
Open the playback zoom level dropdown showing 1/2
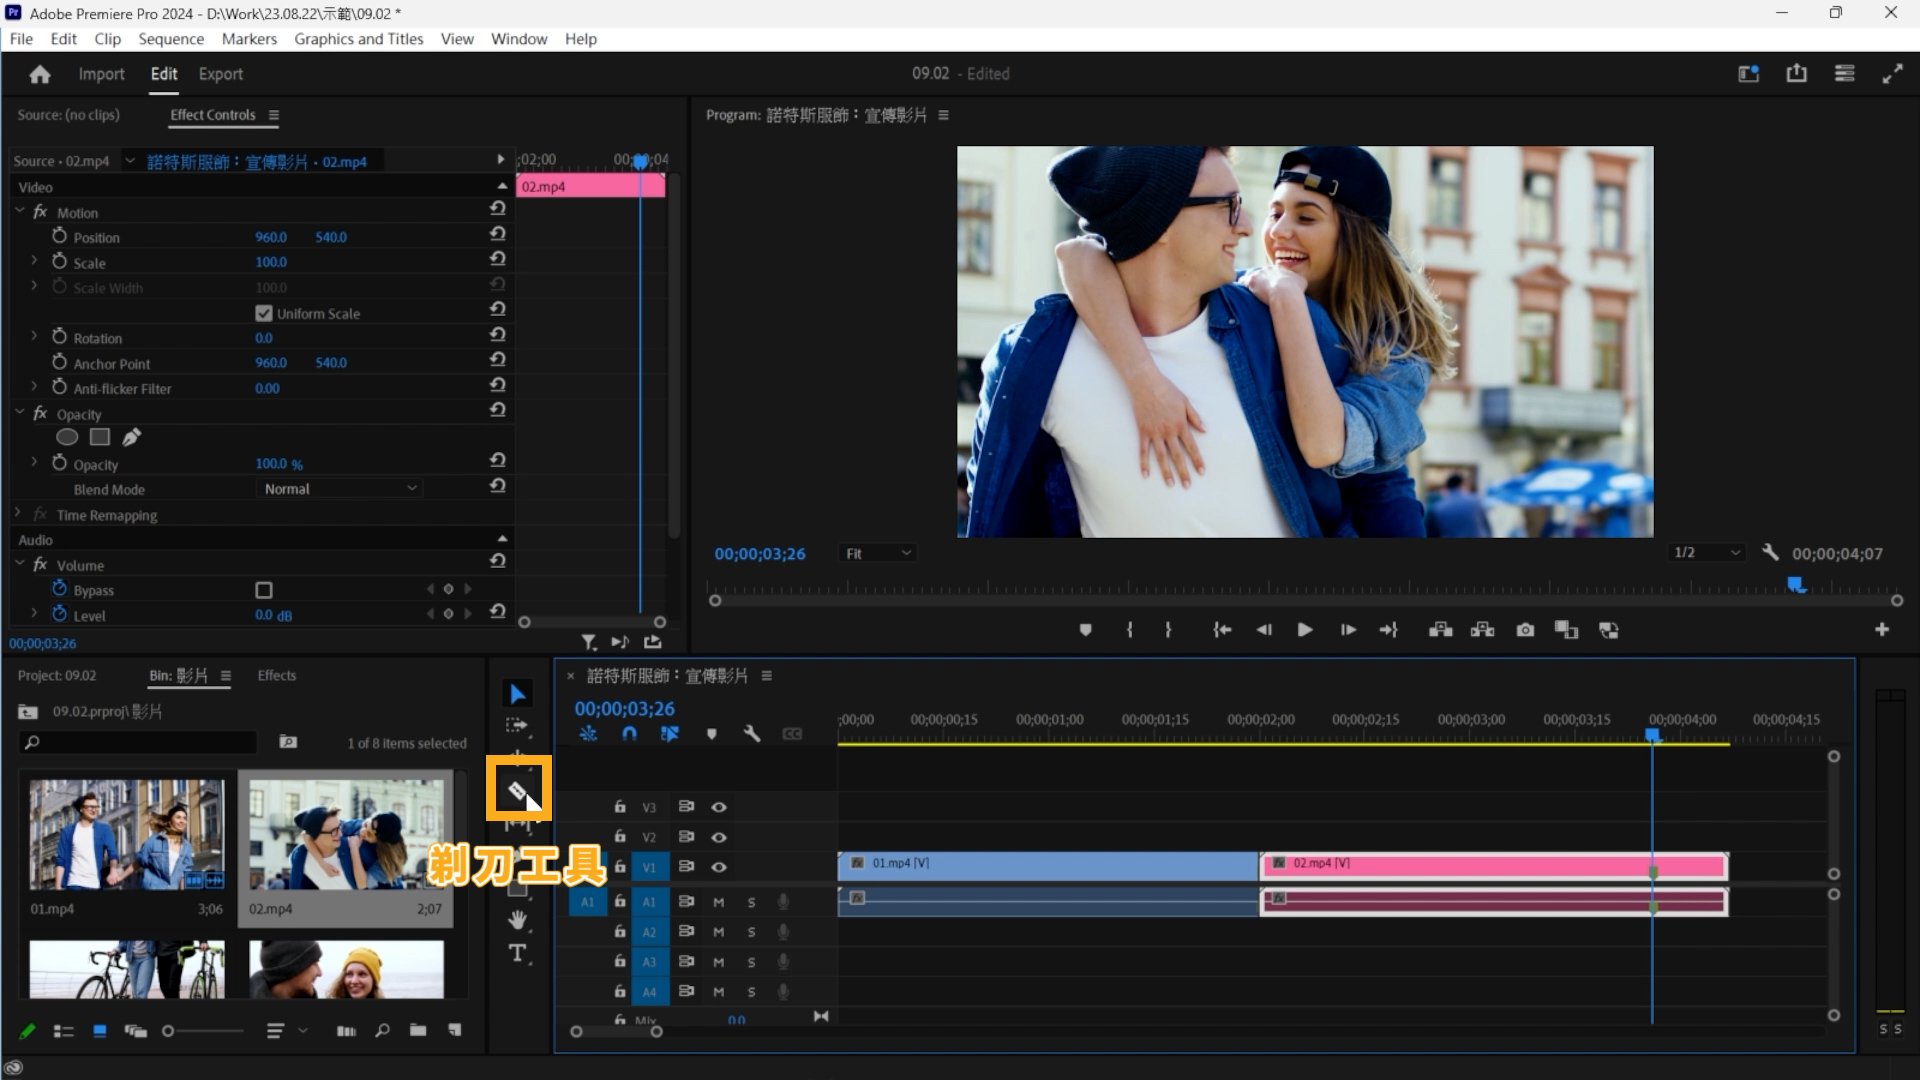pyautogui.click(x=1705, y=552)
